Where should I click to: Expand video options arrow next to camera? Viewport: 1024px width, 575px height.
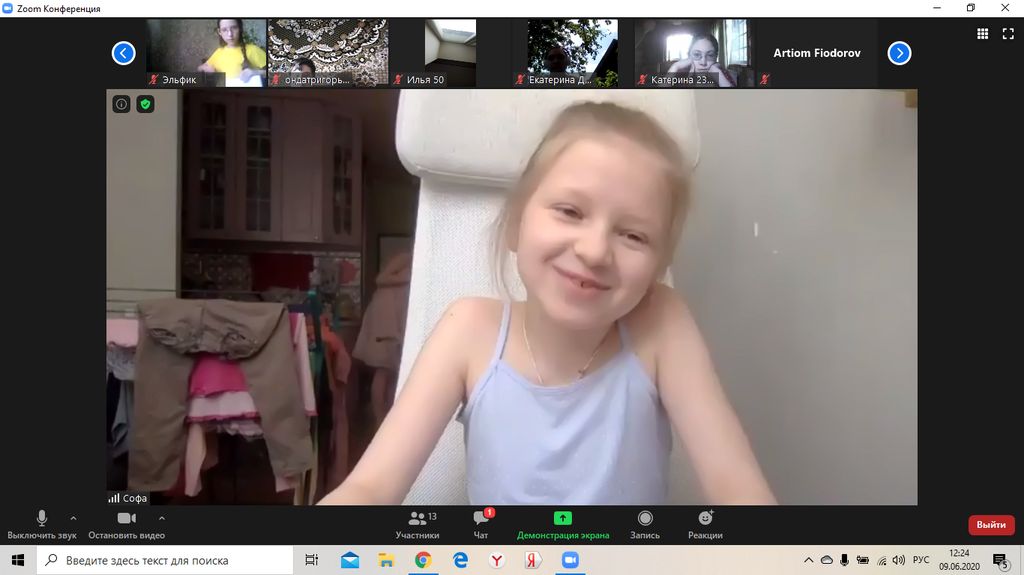(162, 518)
